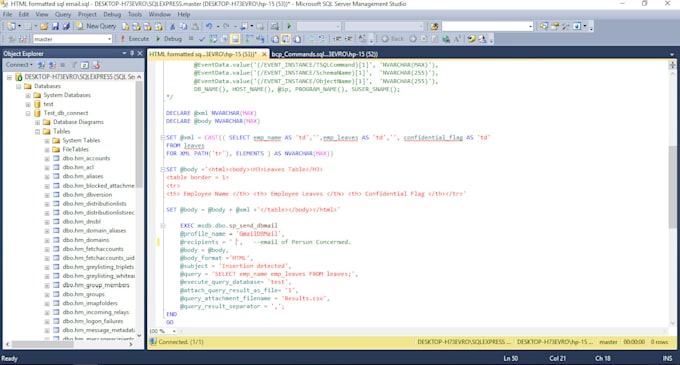Open the View menu
680x365 pixels.
click(42, 14)
